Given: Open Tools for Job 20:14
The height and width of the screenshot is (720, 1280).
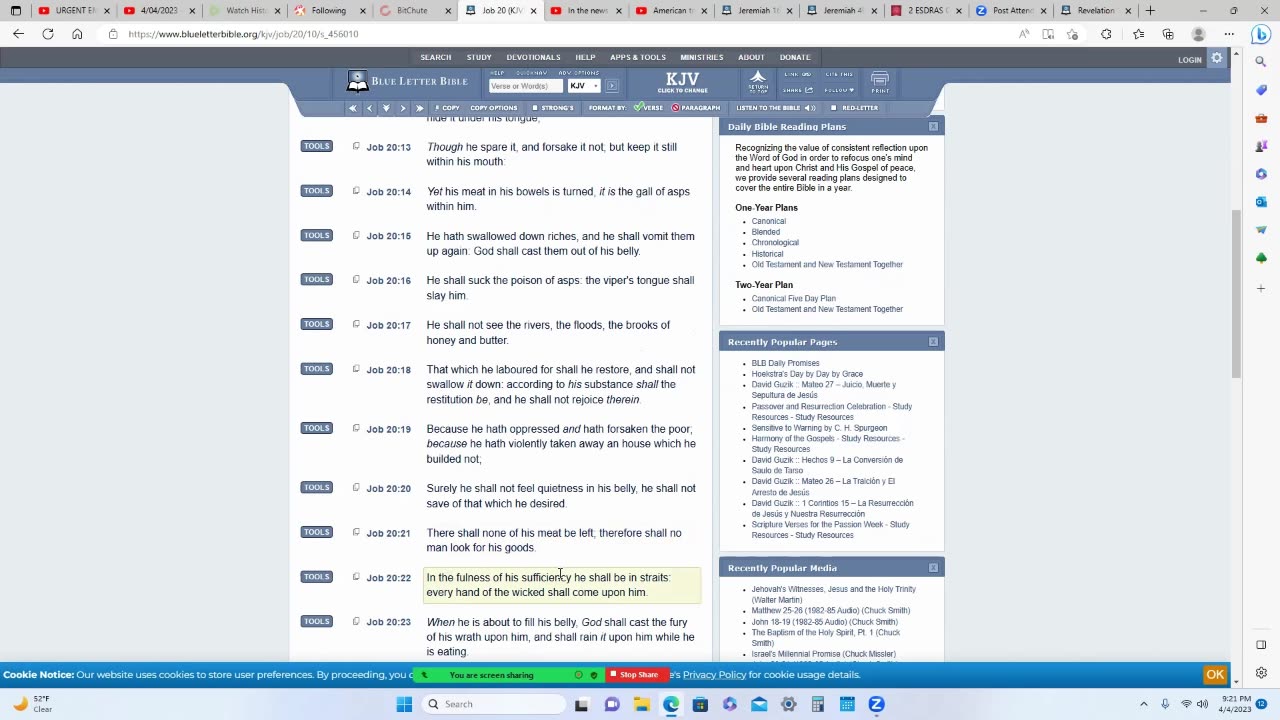Looking at the screenshot, I should 316,191.
